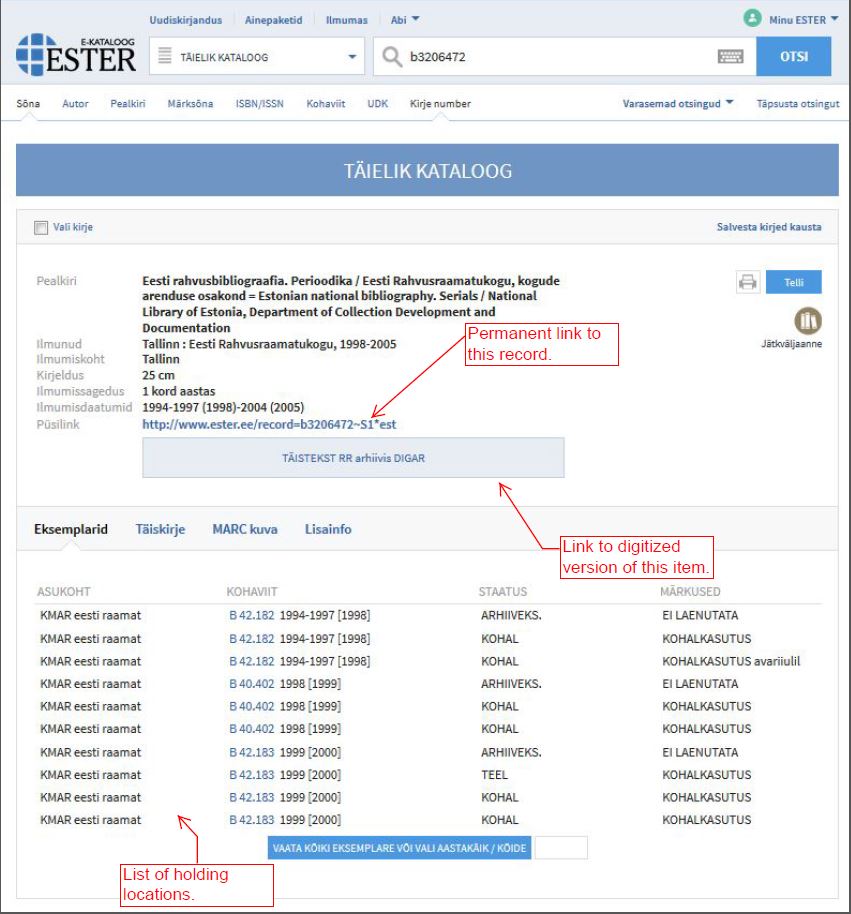Follow the Püsilink permanent record URL

[269, 424]
